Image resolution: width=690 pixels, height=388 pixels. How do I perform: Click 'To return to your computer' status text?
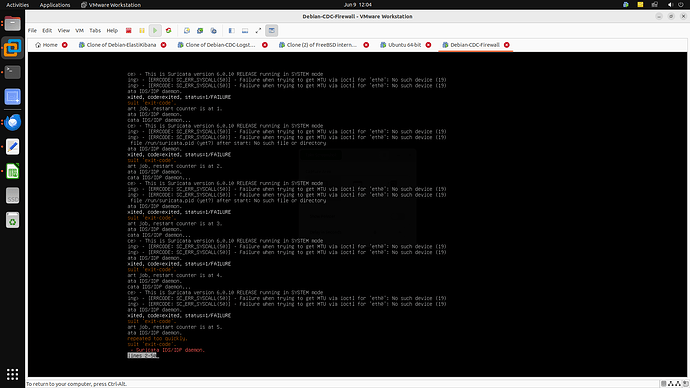click(x=77, y=384)
